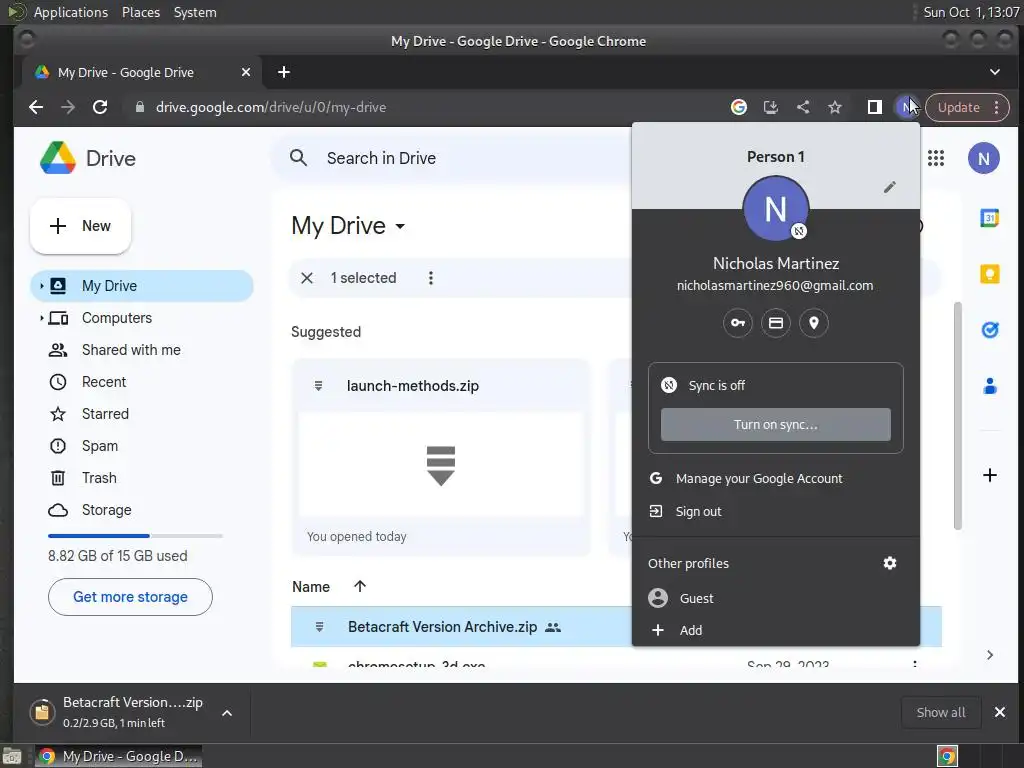
Task: Click the address bar URL
Action: [x=270, y=107]
